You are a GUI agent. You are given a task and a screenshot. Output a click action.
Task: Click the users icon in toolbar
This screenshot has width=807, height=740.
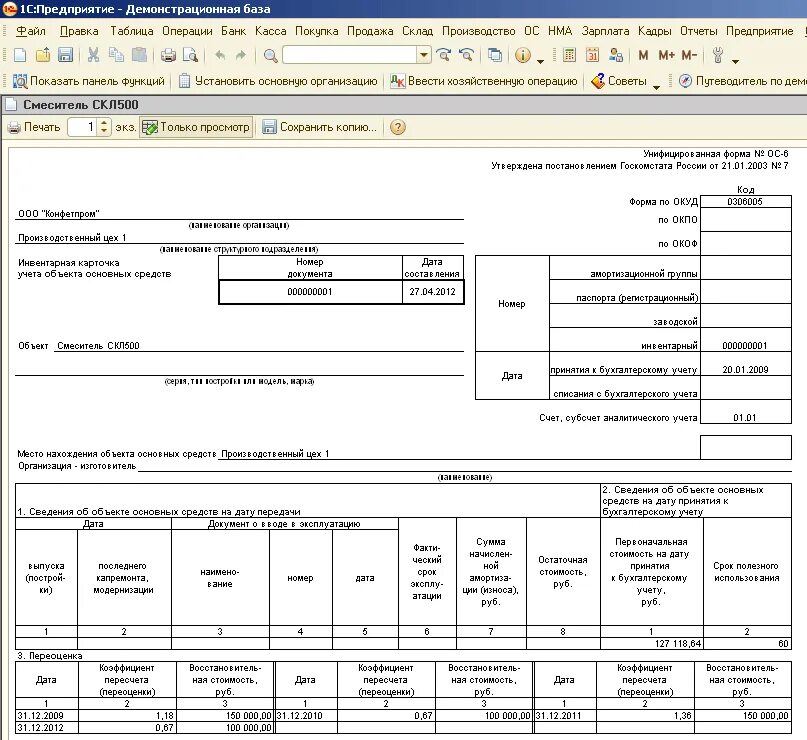coord(616,55)
